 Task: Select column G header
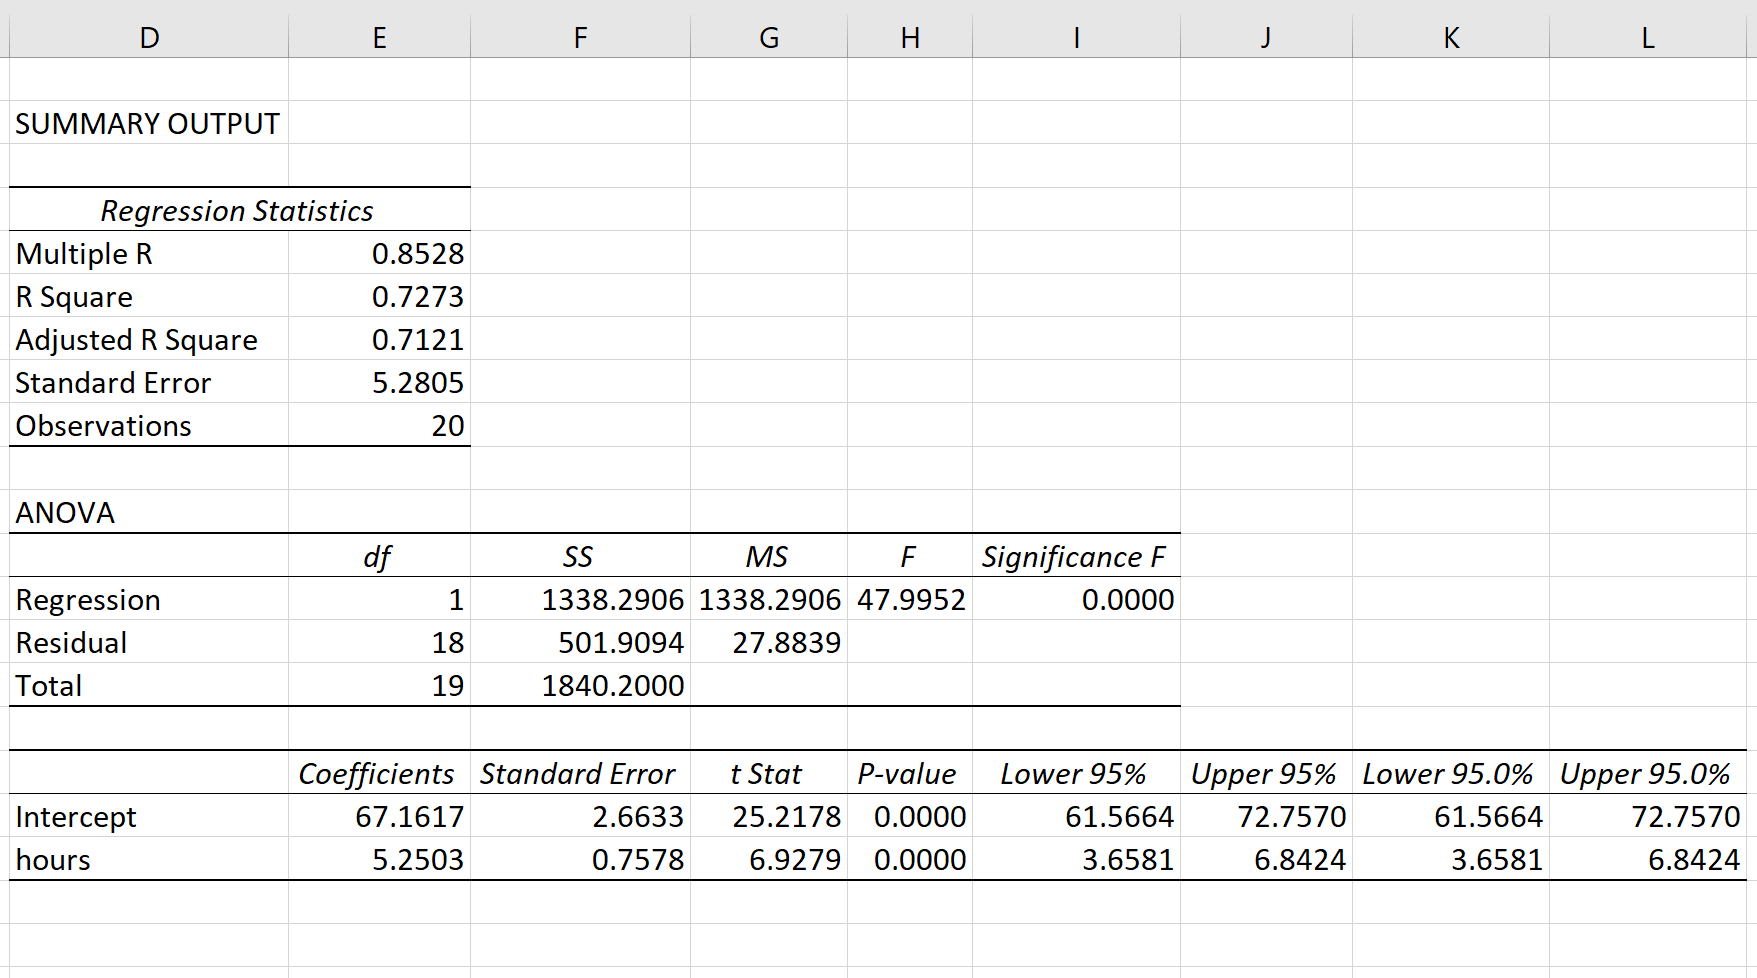(x=768, y=38)
